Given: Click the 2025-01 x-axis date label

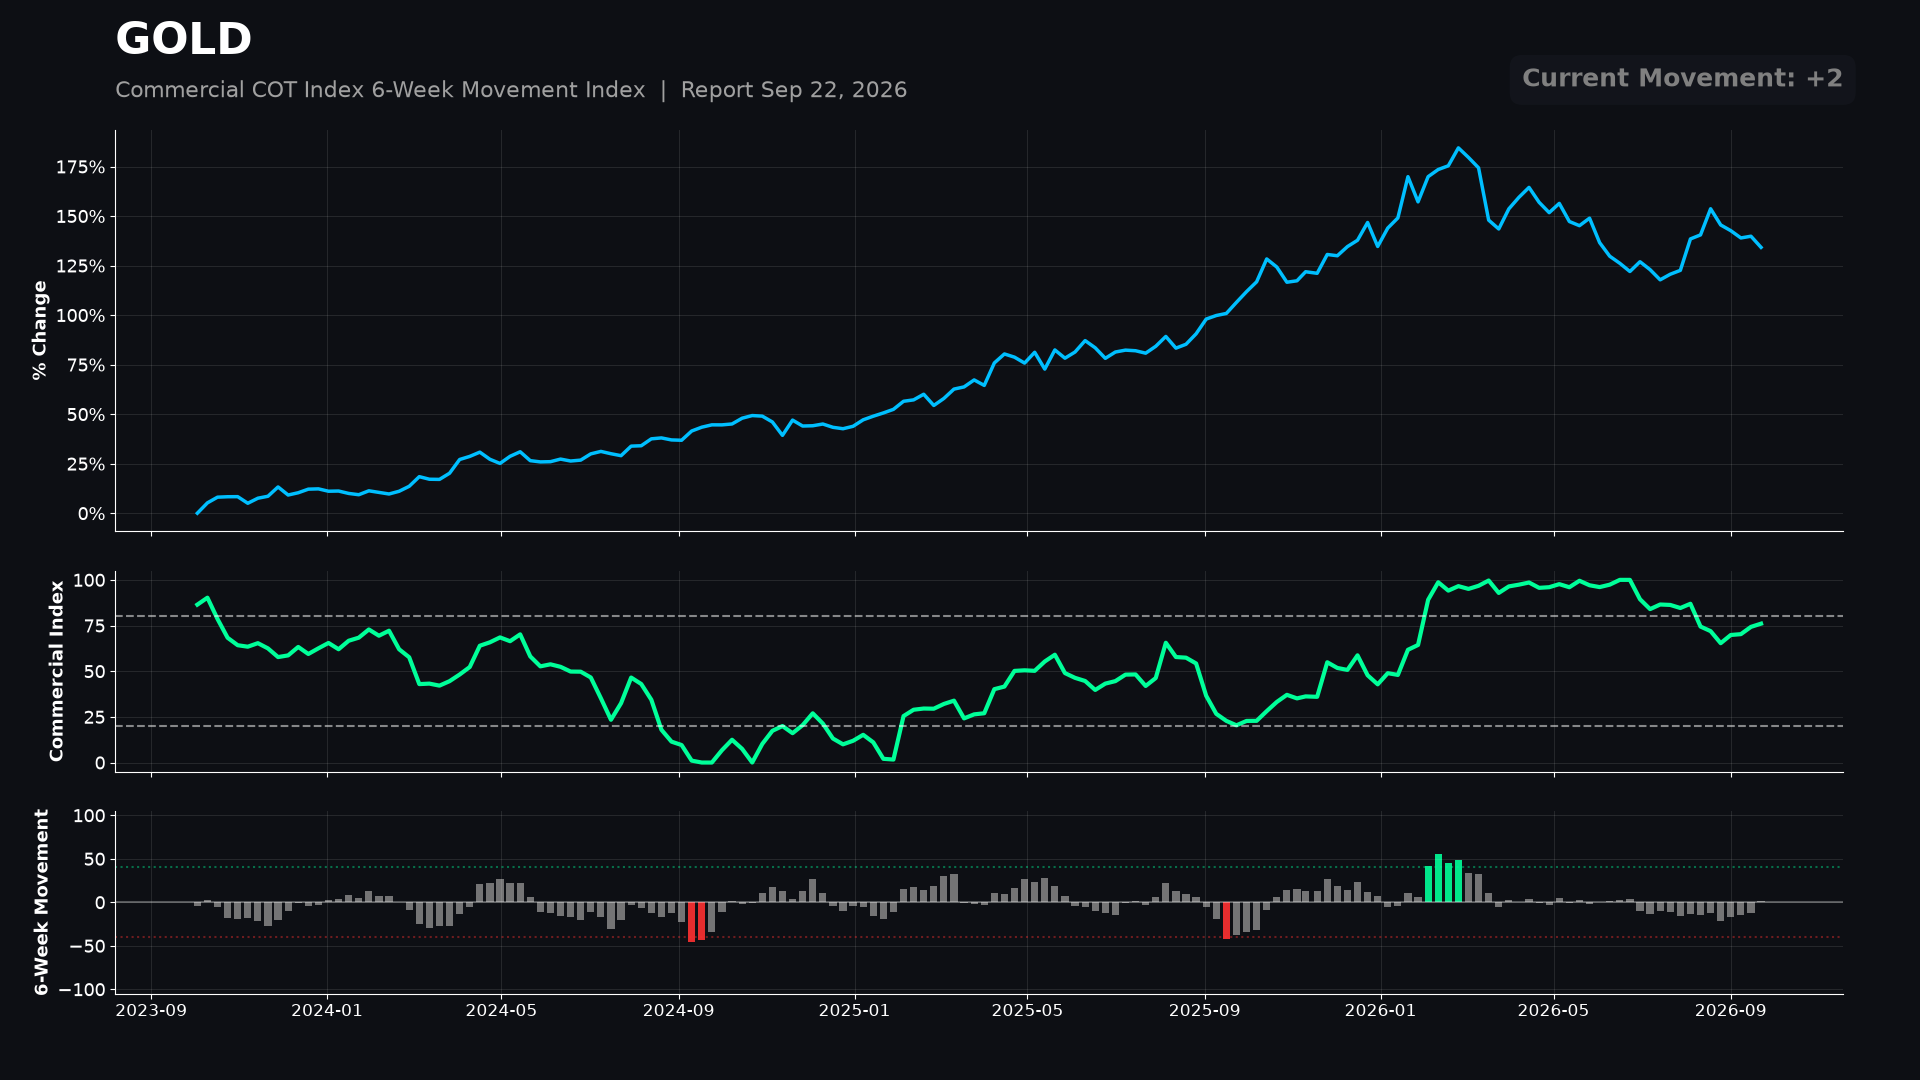Looking at the screenshot, I should point(854,1011).
